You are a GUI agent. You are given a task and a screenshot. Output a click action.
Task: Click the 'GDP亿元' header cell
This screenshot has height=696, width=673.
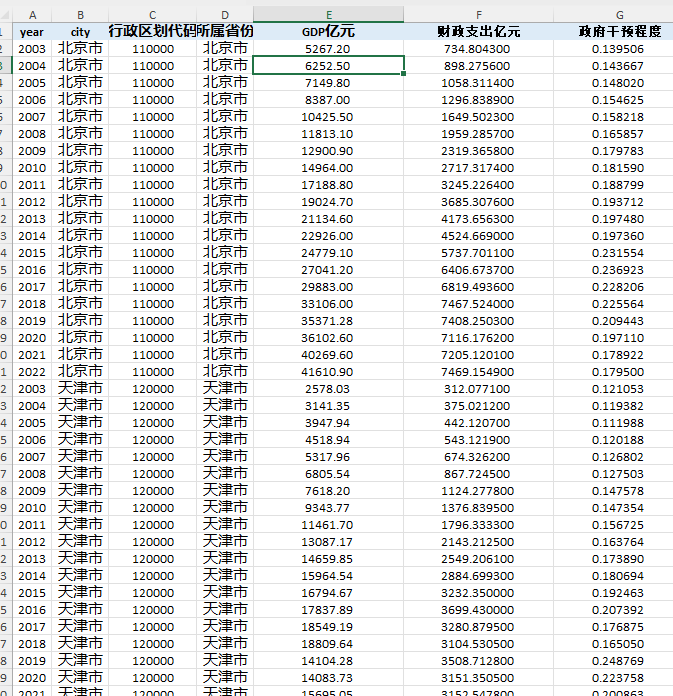329,32
